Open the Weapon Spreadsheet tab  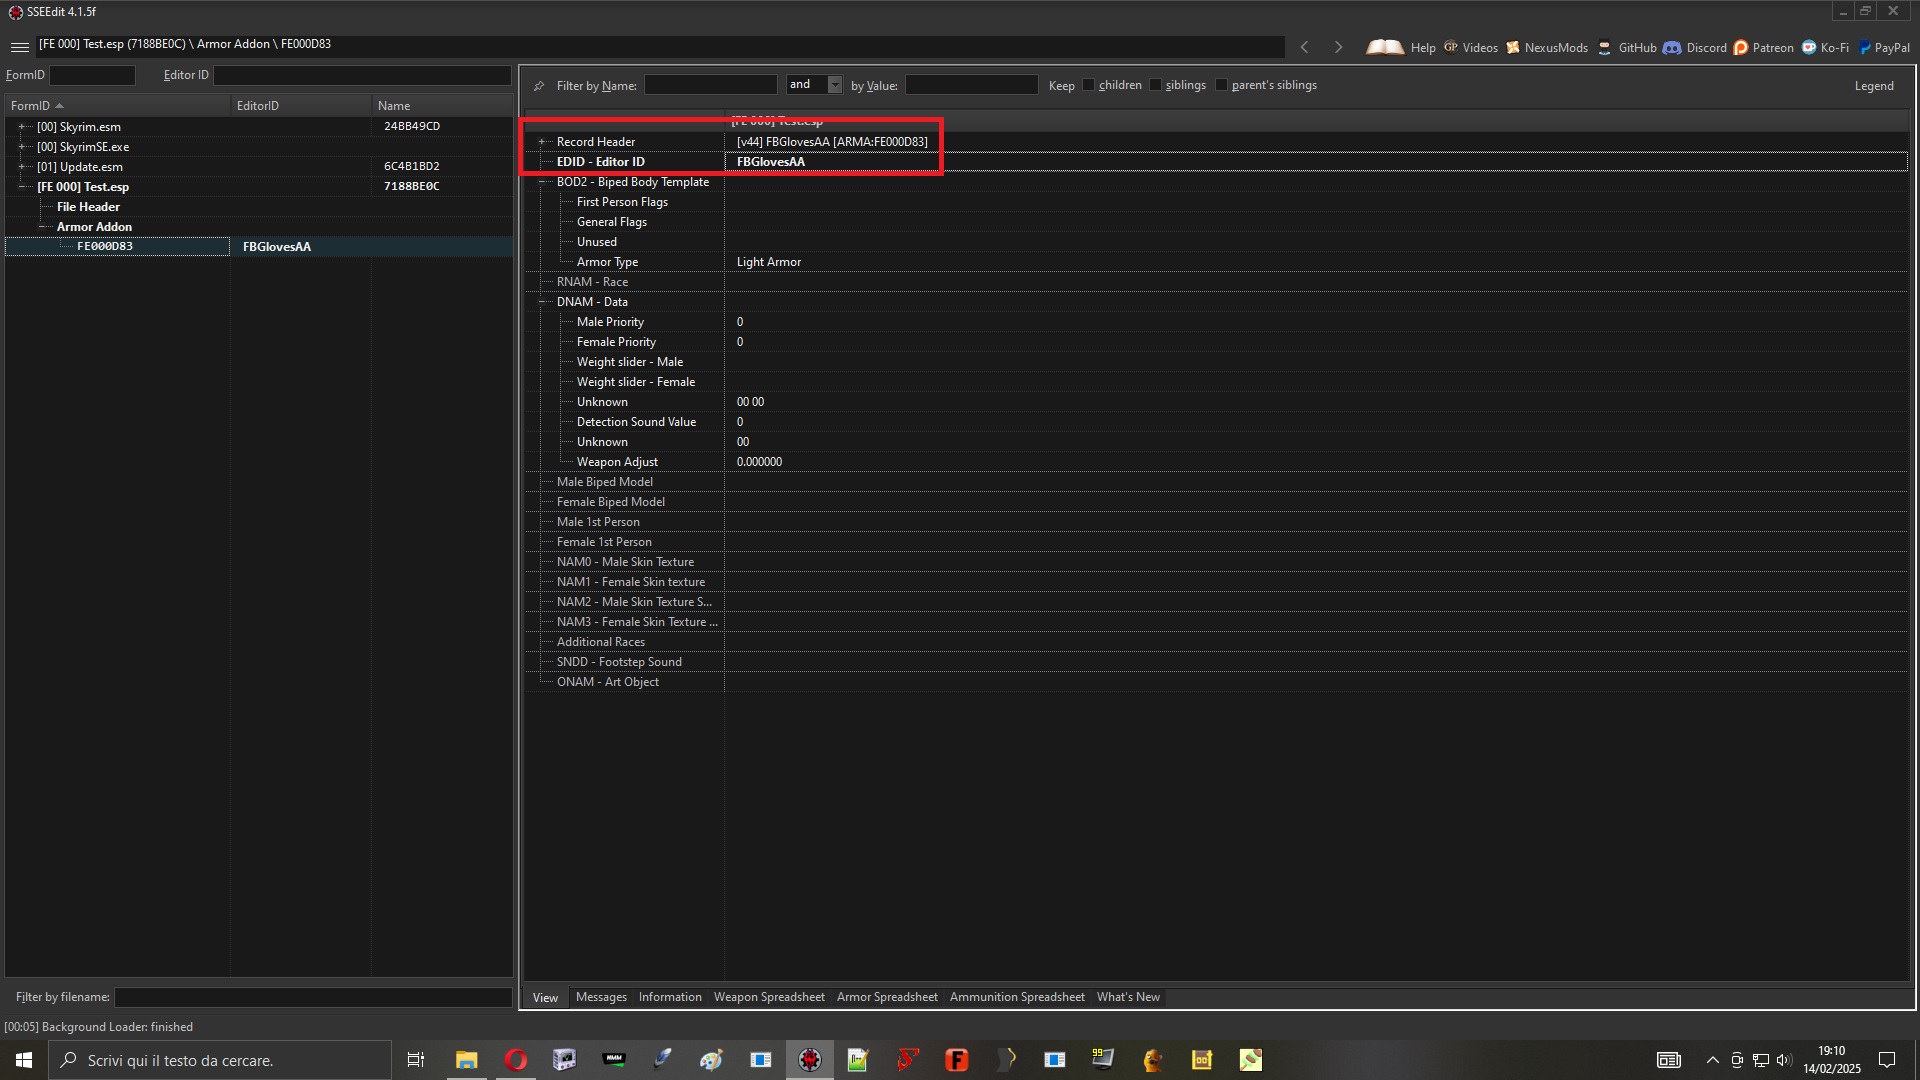(x=769, y=997)
